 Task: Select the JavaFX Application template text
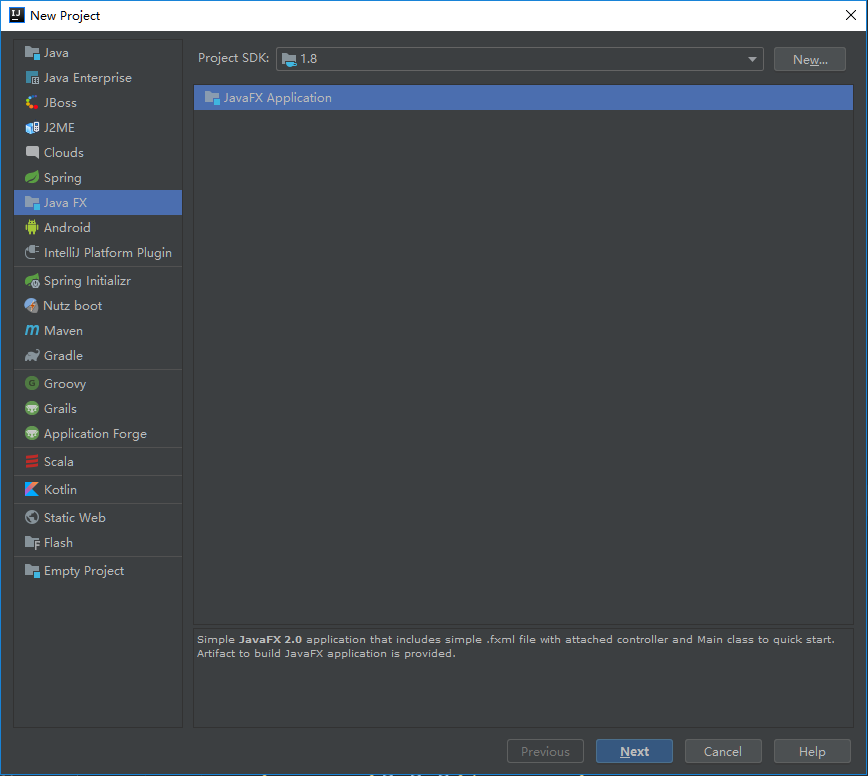(x=277, y=97)
